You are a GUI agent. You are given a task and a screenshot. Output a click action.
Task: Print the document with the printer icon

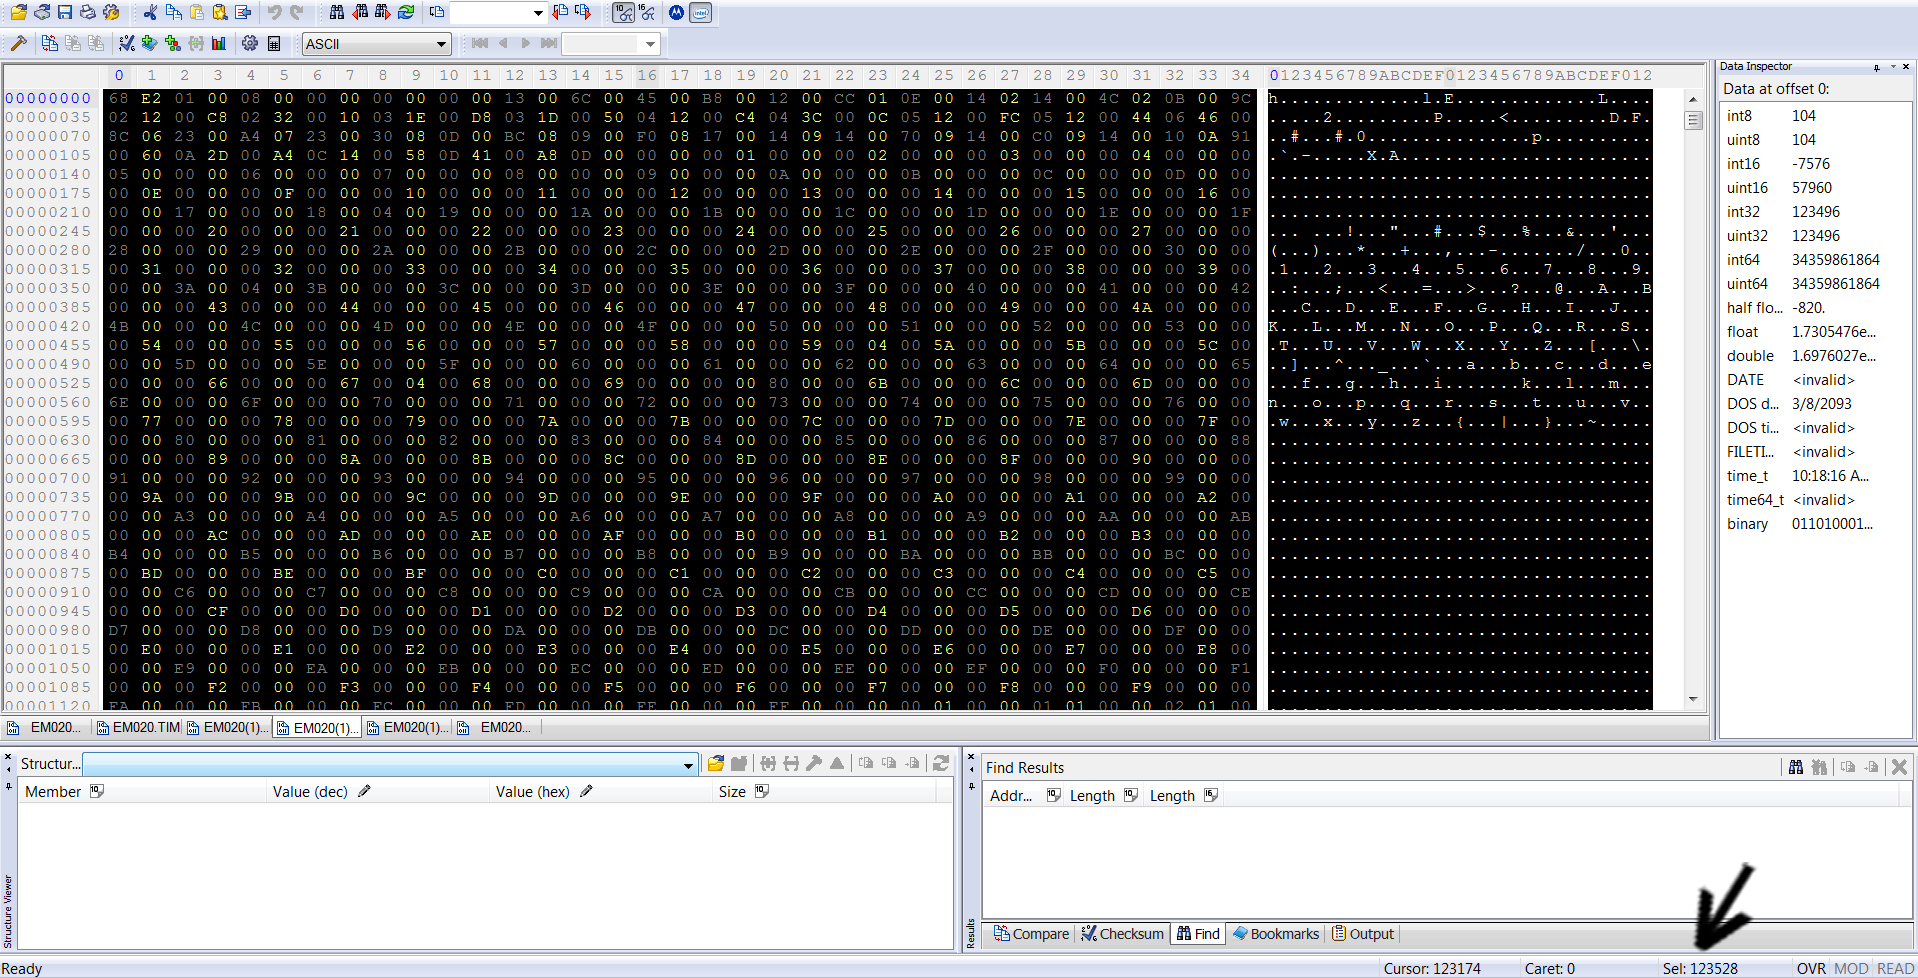pos(88,13)
